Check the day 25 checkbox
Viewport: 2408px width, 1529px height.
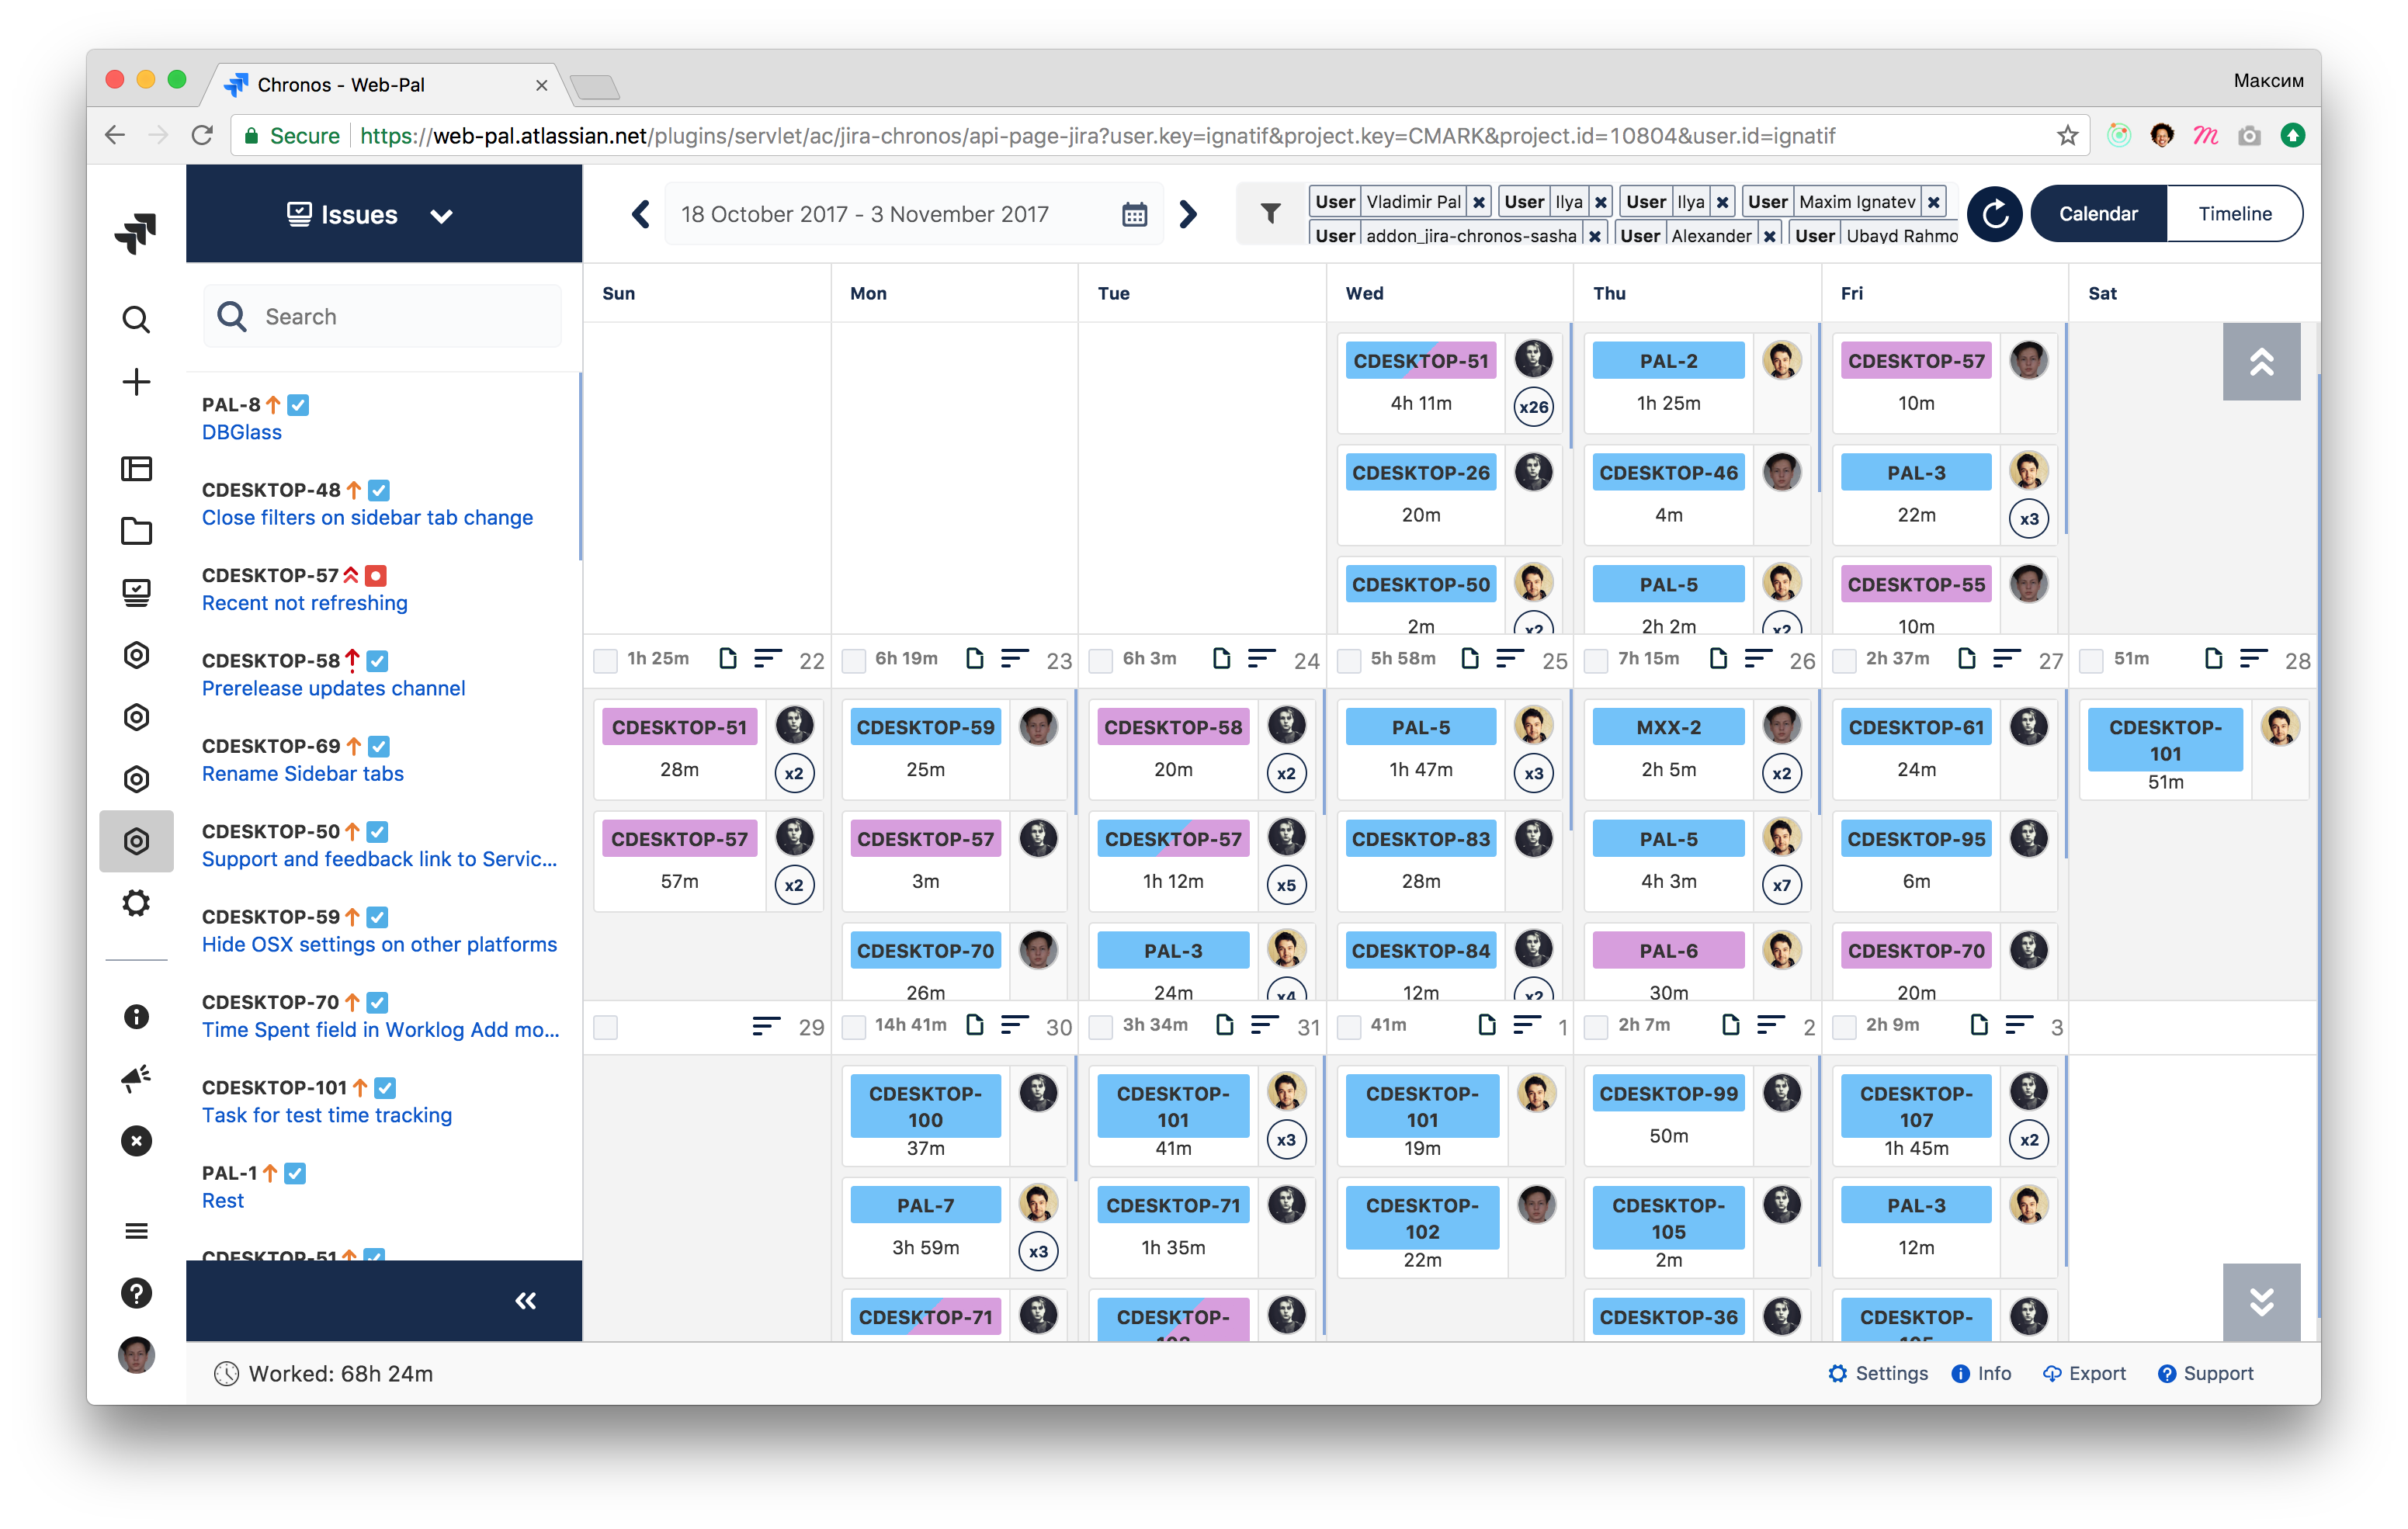pos(1349,661)
